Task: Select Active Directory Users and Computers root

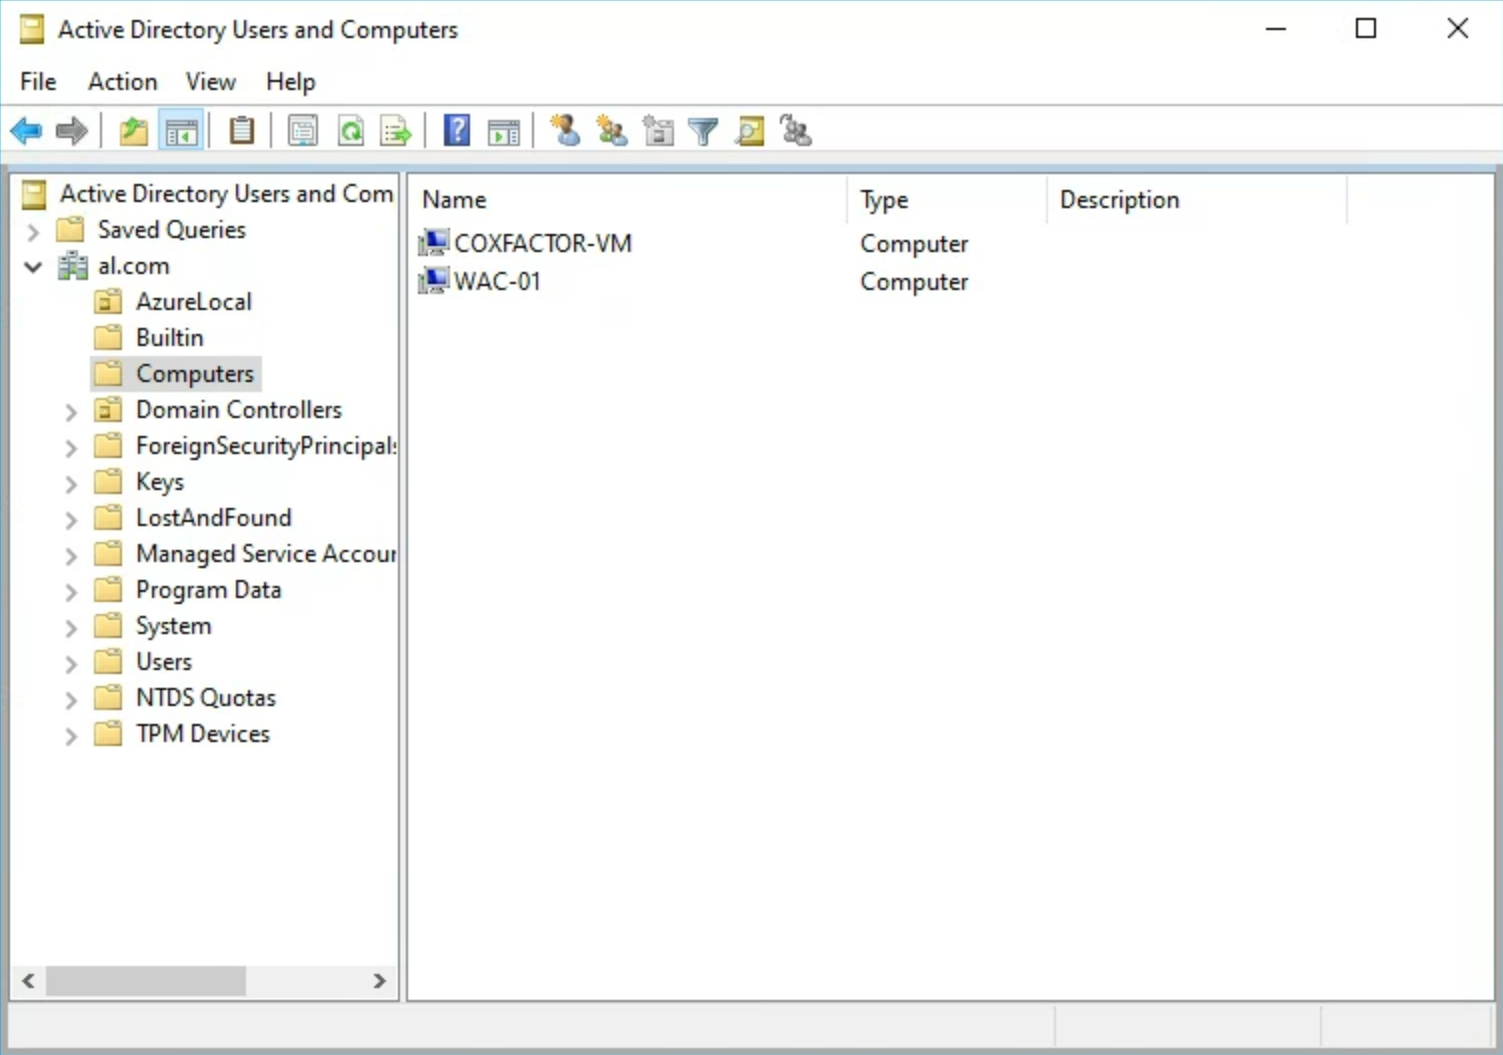Action: point(225,193)
